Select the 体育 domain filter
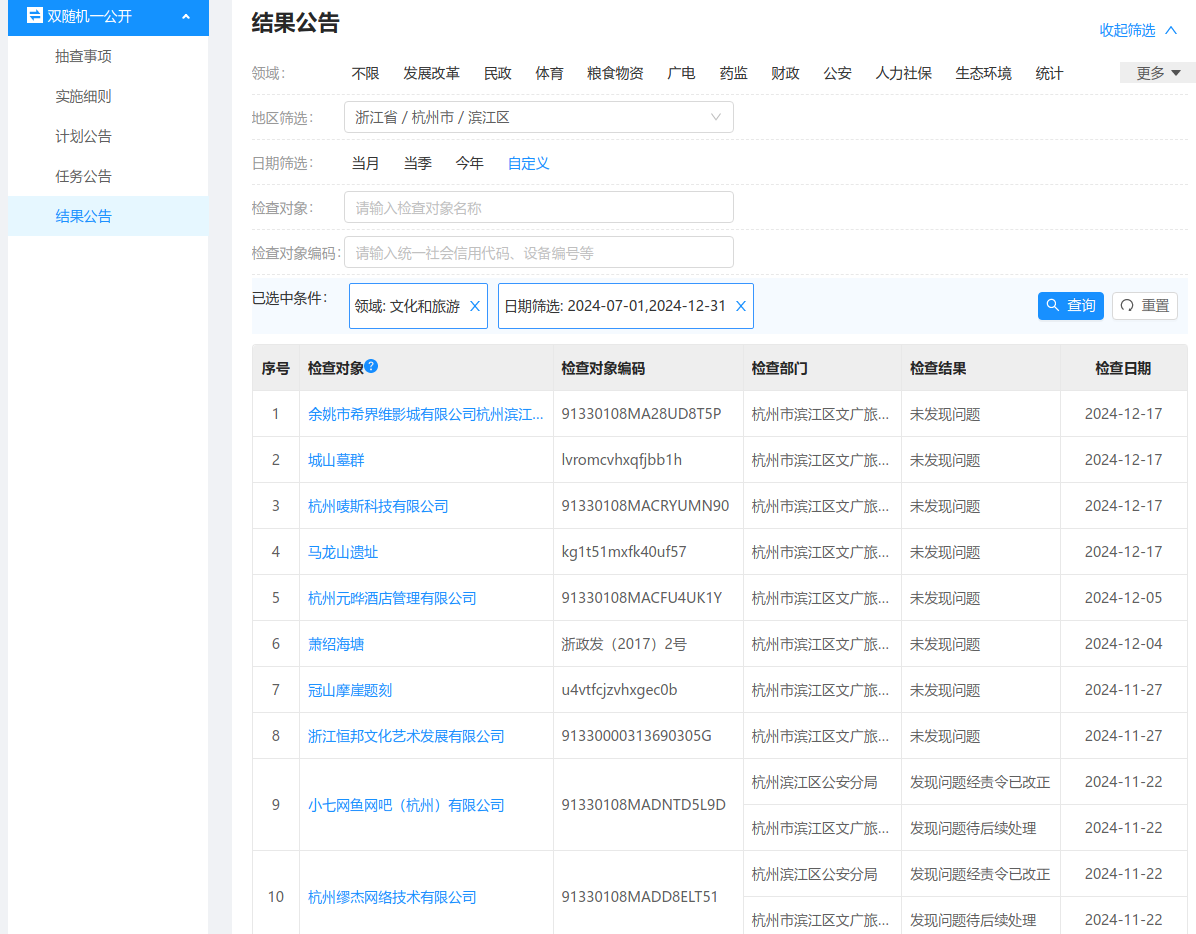This screenshot has height=934, width=1196. (549, 72)
